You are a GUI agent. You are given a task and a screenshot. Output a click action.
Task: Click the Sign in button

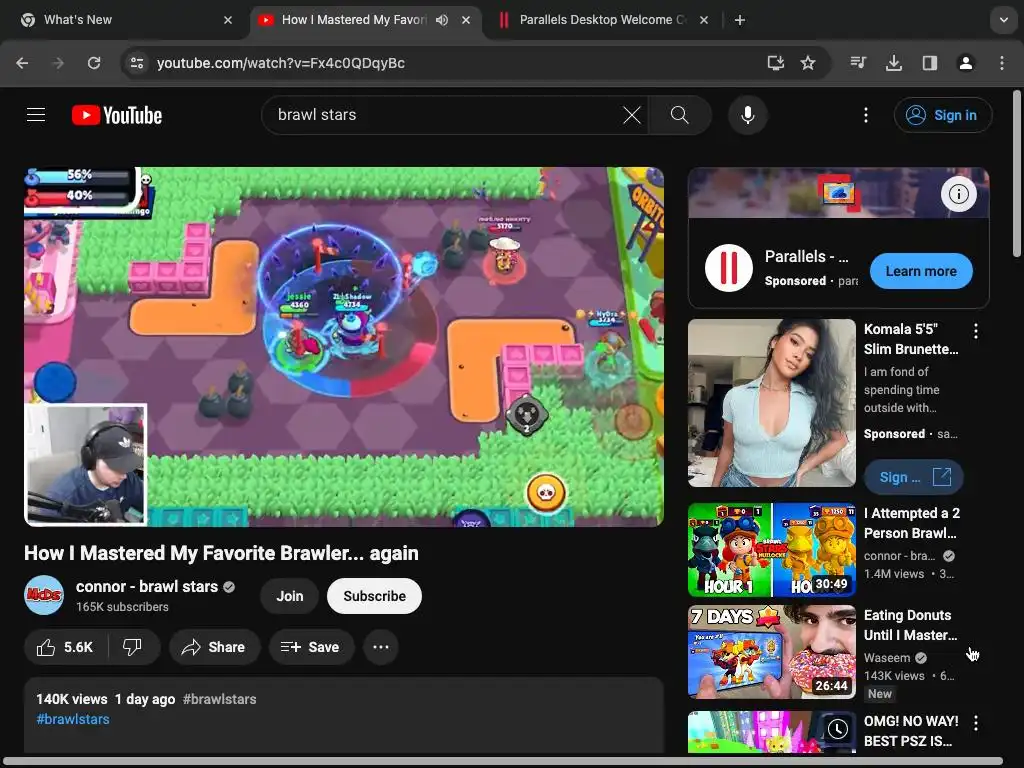click(x=943, y=115)
